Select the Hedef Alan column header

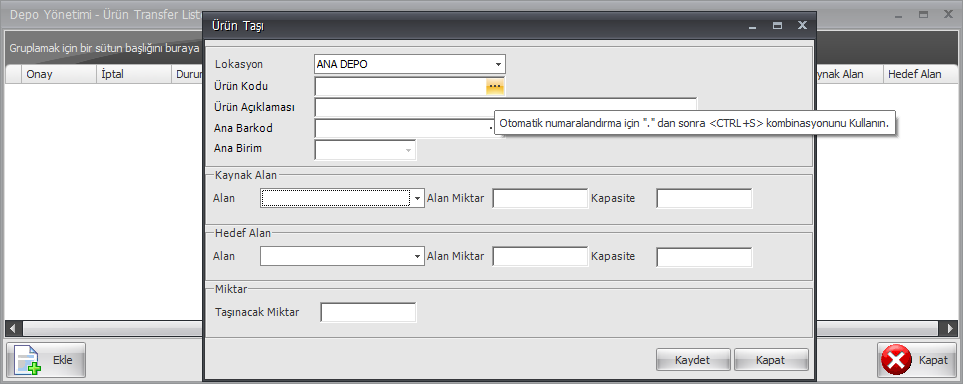(914, 74)
